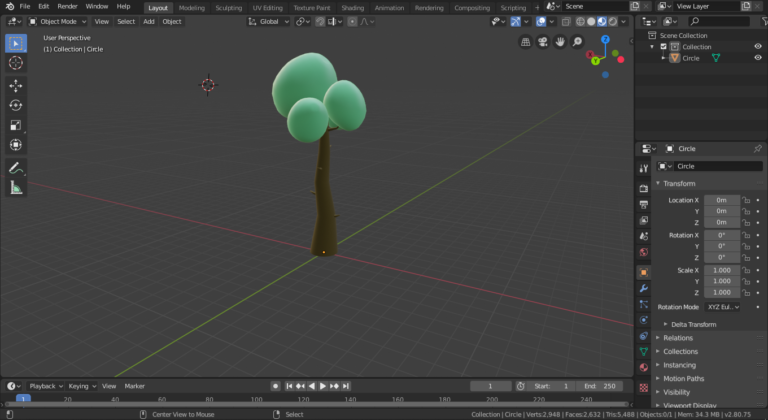
Task: Select the Move tool
Action: coord(16,85)
